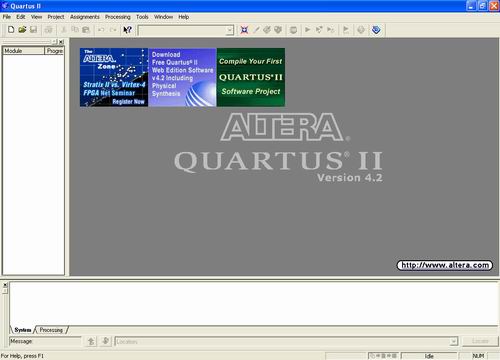Open the Assignments menu
This screenshot has width=500, height=360.
point(85,17)
